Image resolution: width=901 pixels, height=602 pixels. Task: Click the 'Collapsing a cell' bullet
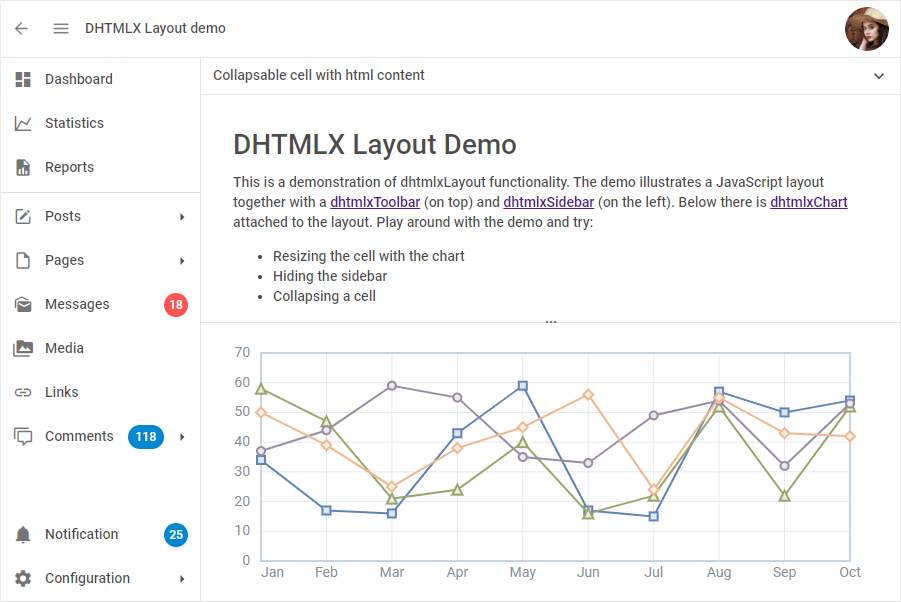324,296
